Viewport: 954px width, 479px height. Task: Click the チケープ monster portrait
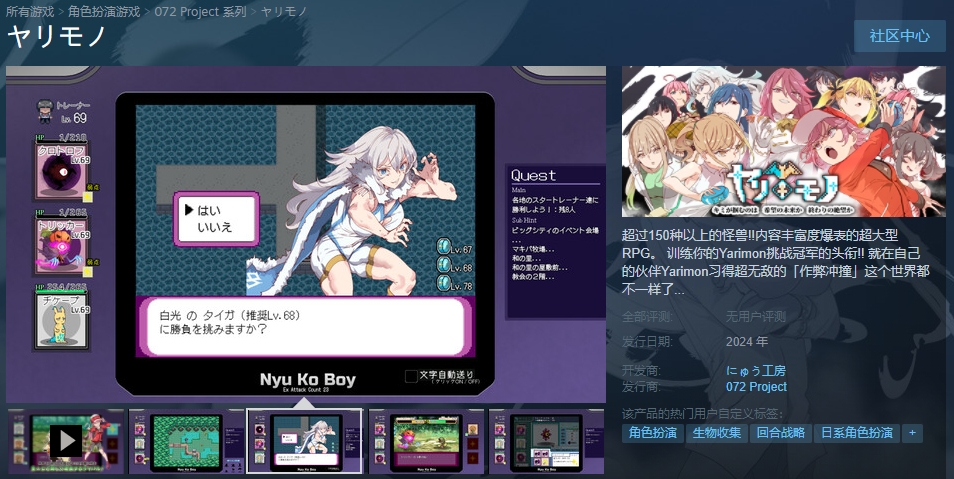[x=61, y=320]
